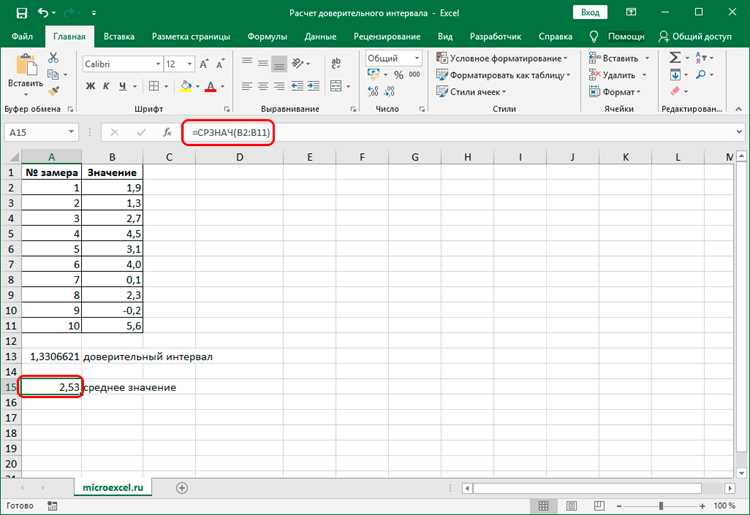Click the Merge Cells icon
This screenshot has width=750, height=515.
tap(336, 86)
